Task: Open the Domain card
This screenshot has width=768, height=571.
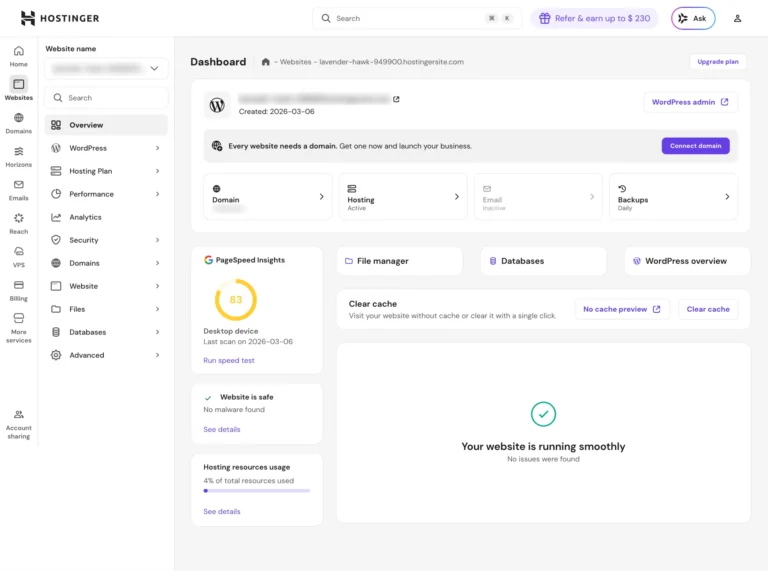Action: coord(268,196)
